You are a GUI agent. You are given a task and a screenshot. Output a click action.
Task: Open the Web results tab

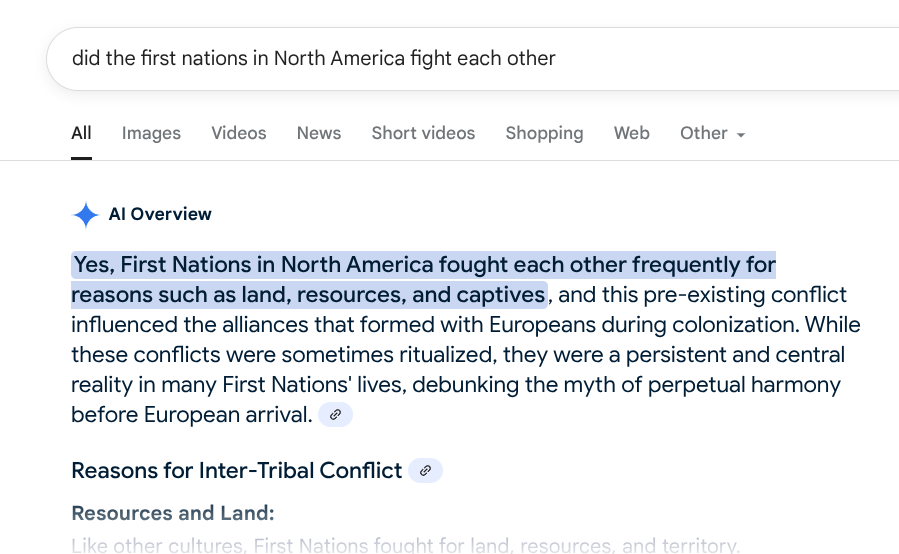pos(631,133)
